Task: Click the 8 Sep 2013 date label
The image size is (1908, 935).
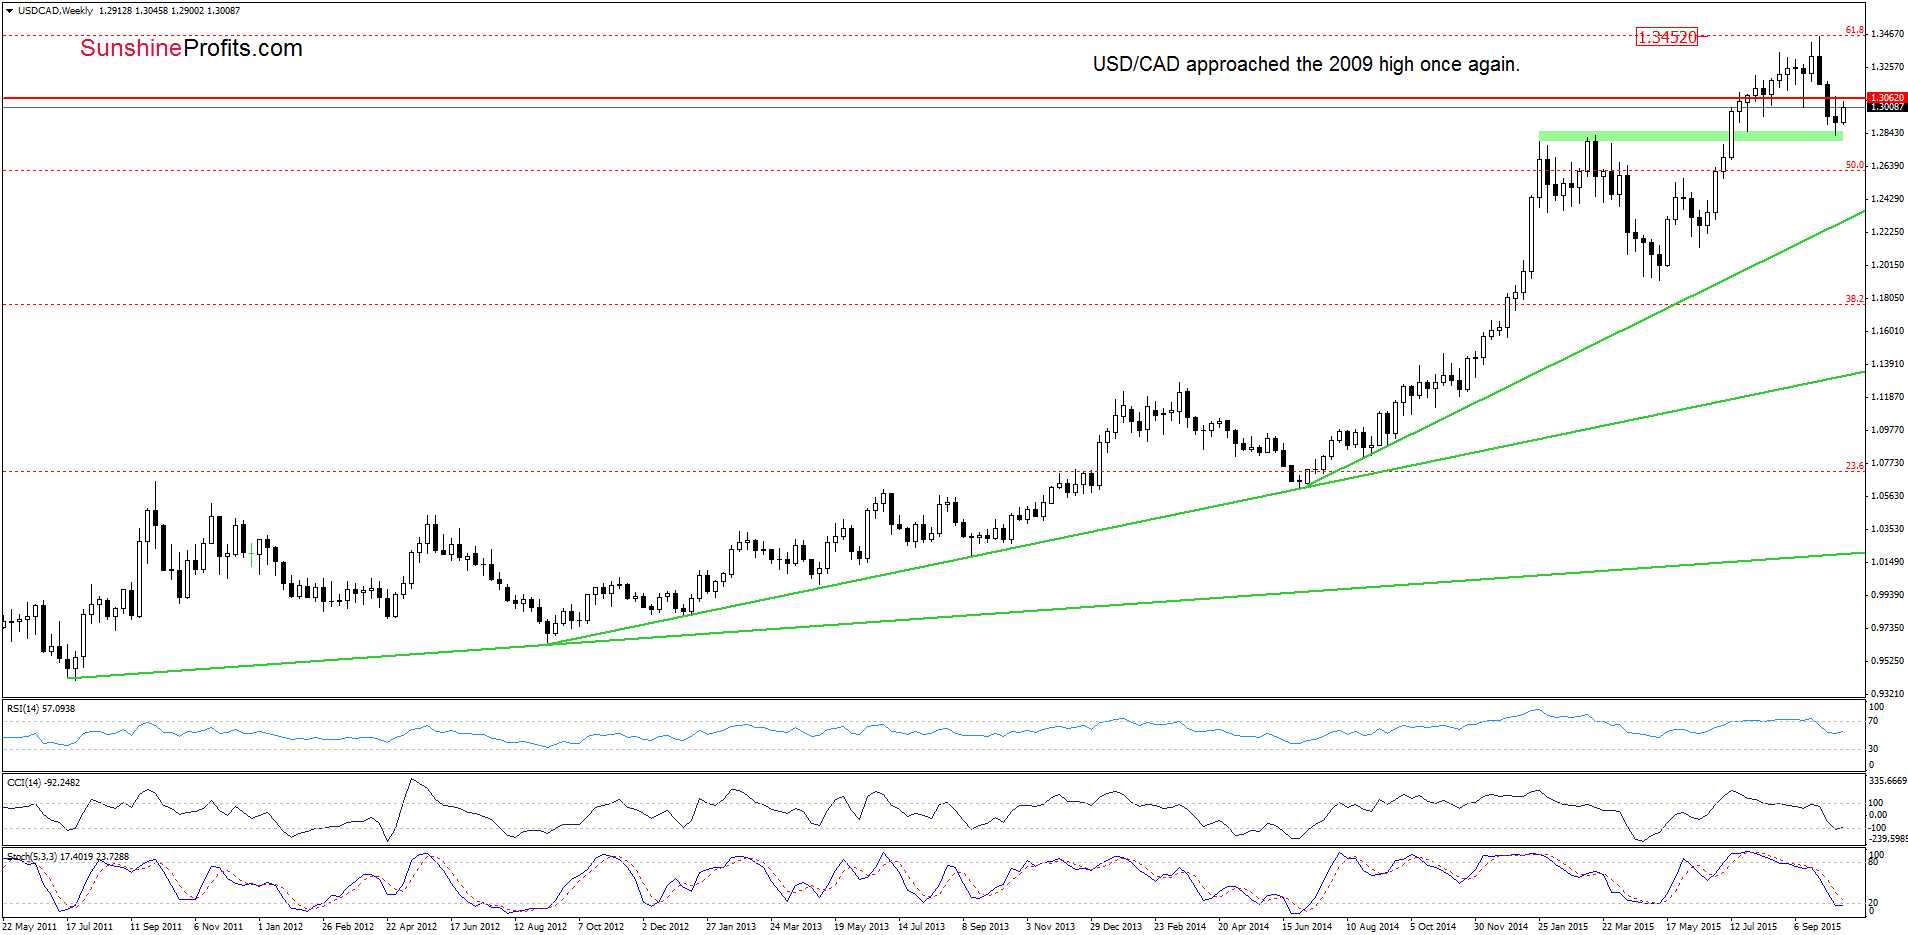Action: [x=986, y=927]
